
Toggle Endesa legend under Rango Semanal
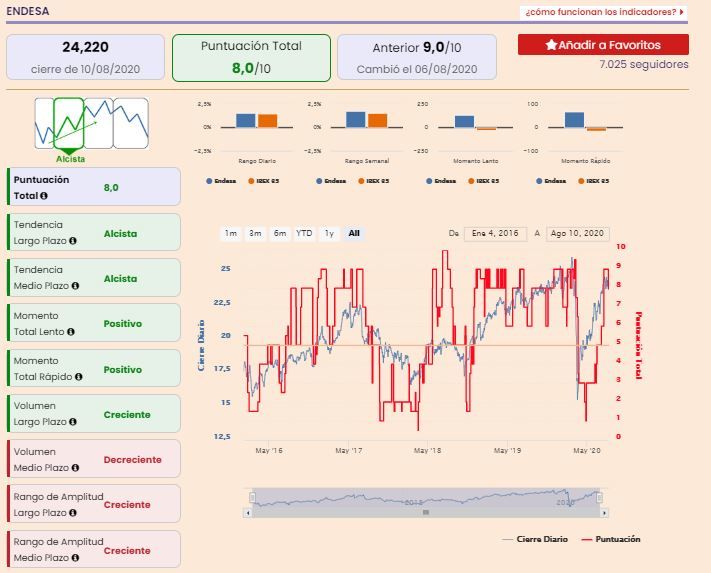pos(331,181)
